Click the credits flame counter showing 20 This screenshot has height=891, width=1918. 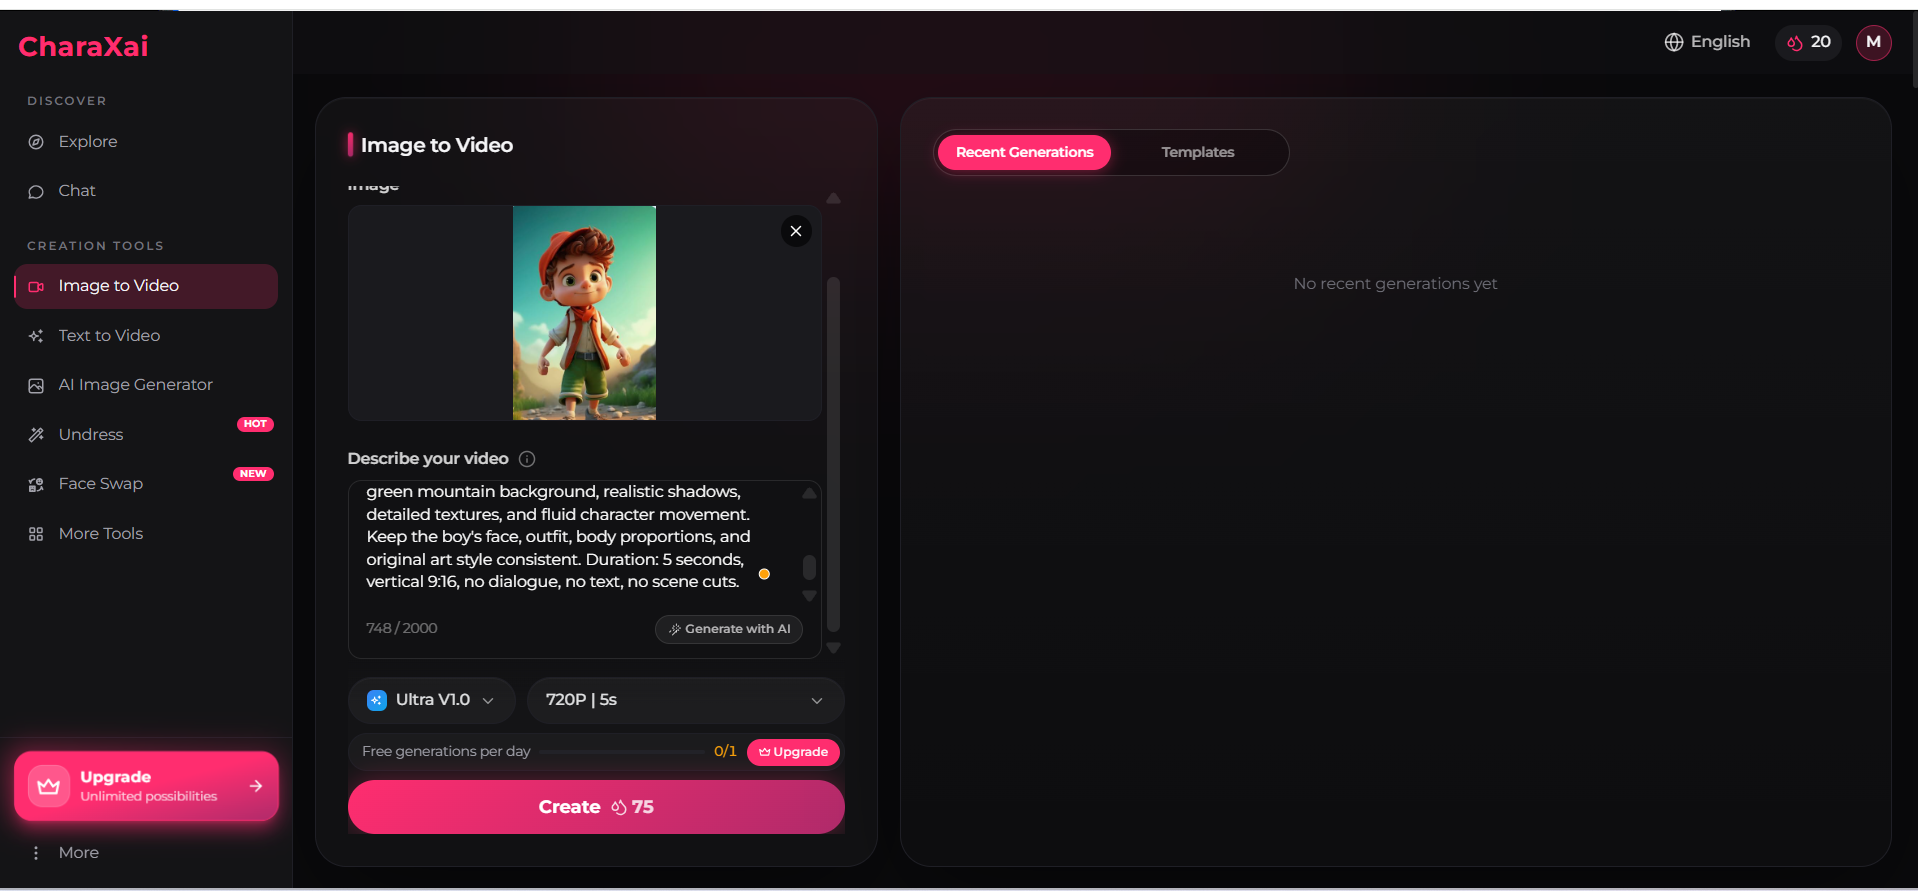[1808, 42]
